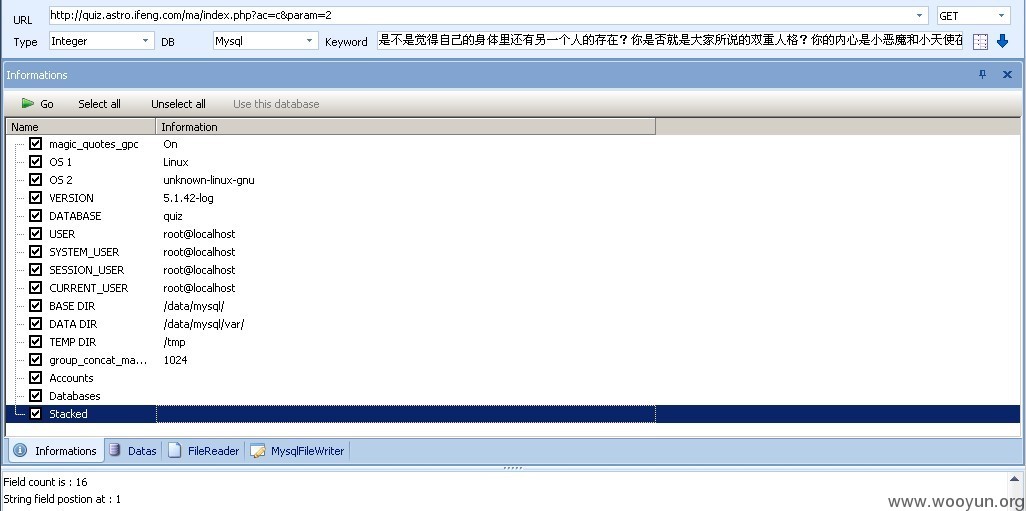Image resolution: width=1026 pixels, height=511 pixels.
Task: Click Unselect all button
Action: (x=178, y=103)
